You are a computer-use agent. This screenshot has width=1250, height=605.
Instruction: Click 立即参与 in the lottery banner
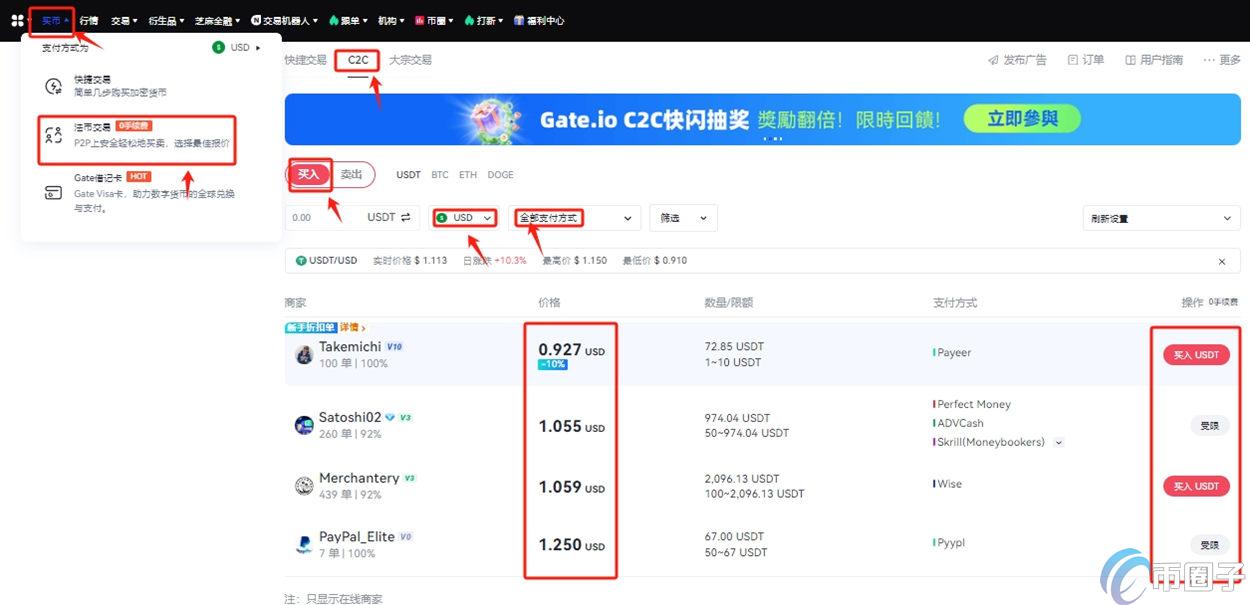click(x=1021, y=118)
